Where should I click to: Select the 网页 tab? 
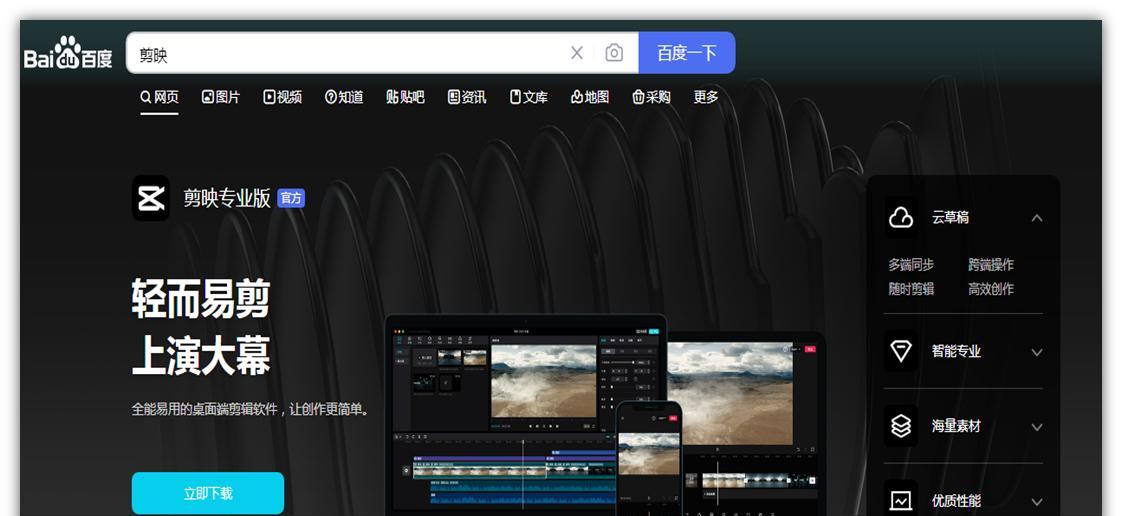click(x=160, y=97)
